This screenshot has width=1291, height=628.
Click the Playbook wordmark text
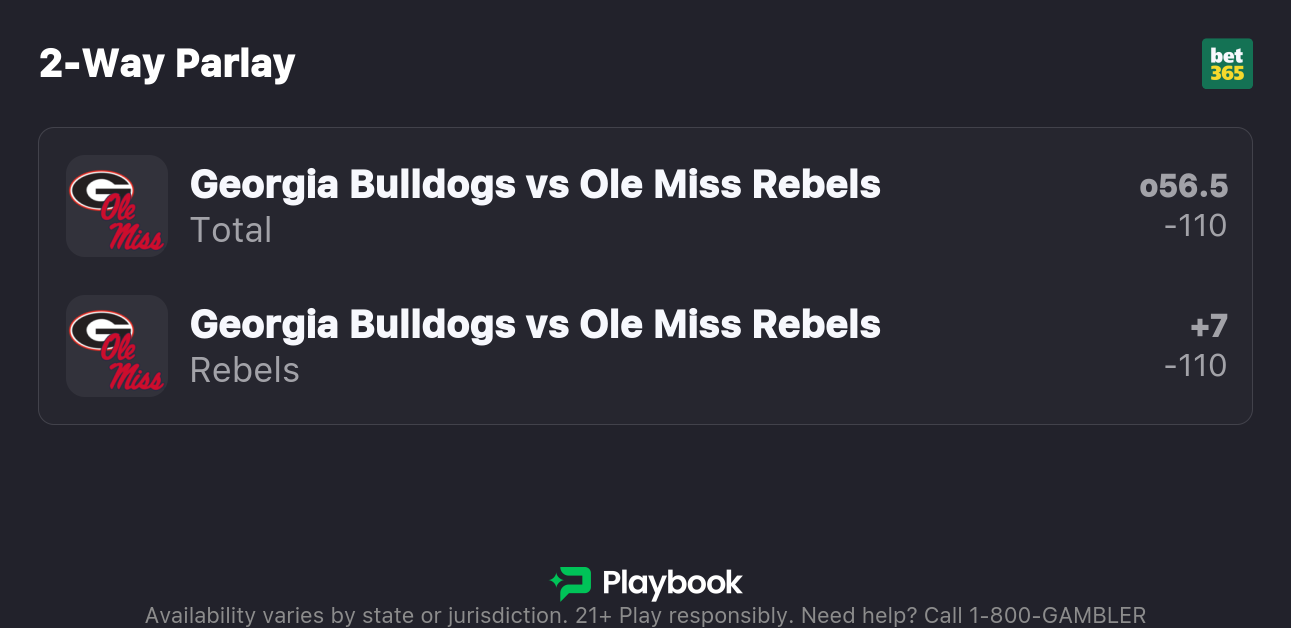click(x=672, y=583)
